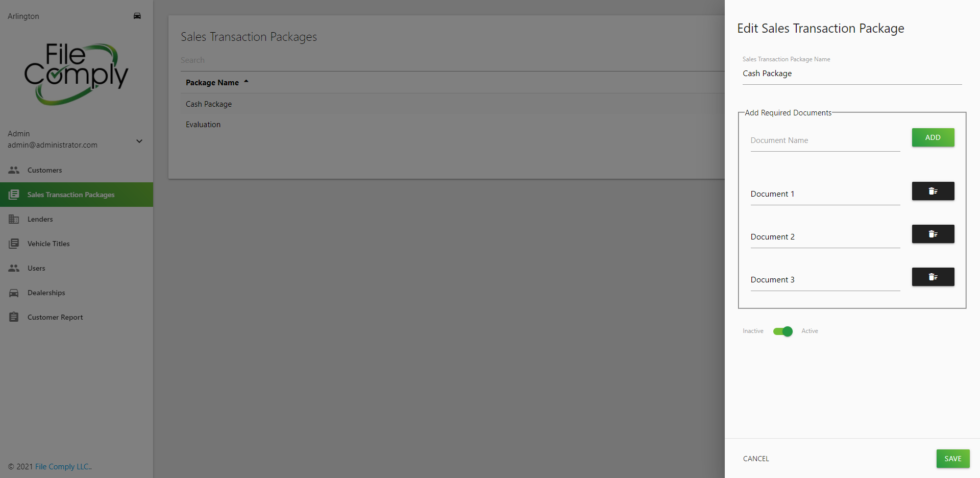Click the car icon beside Arlington
Screen dimensions: 980x478
138,16
